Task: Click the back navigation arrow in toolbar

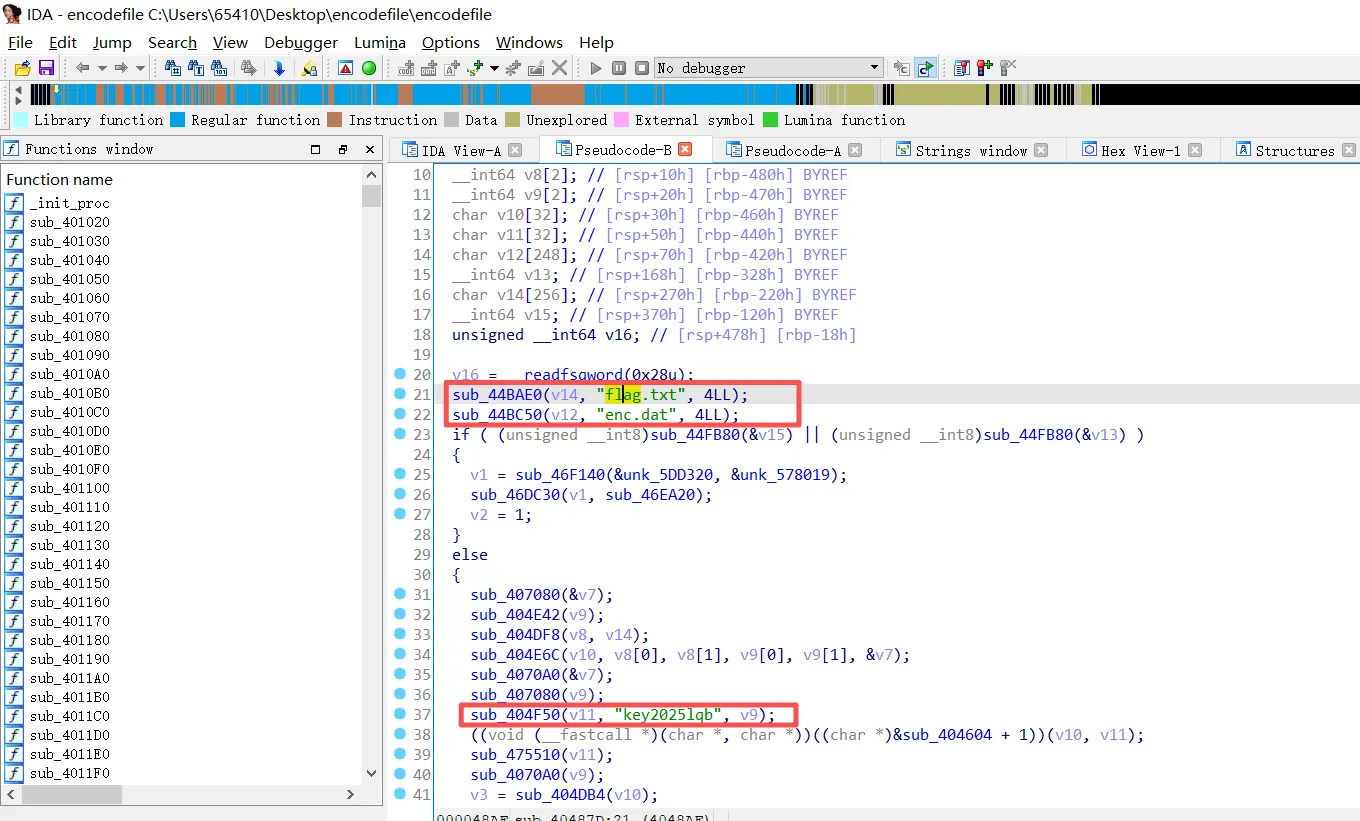Action: coord(82,68)
